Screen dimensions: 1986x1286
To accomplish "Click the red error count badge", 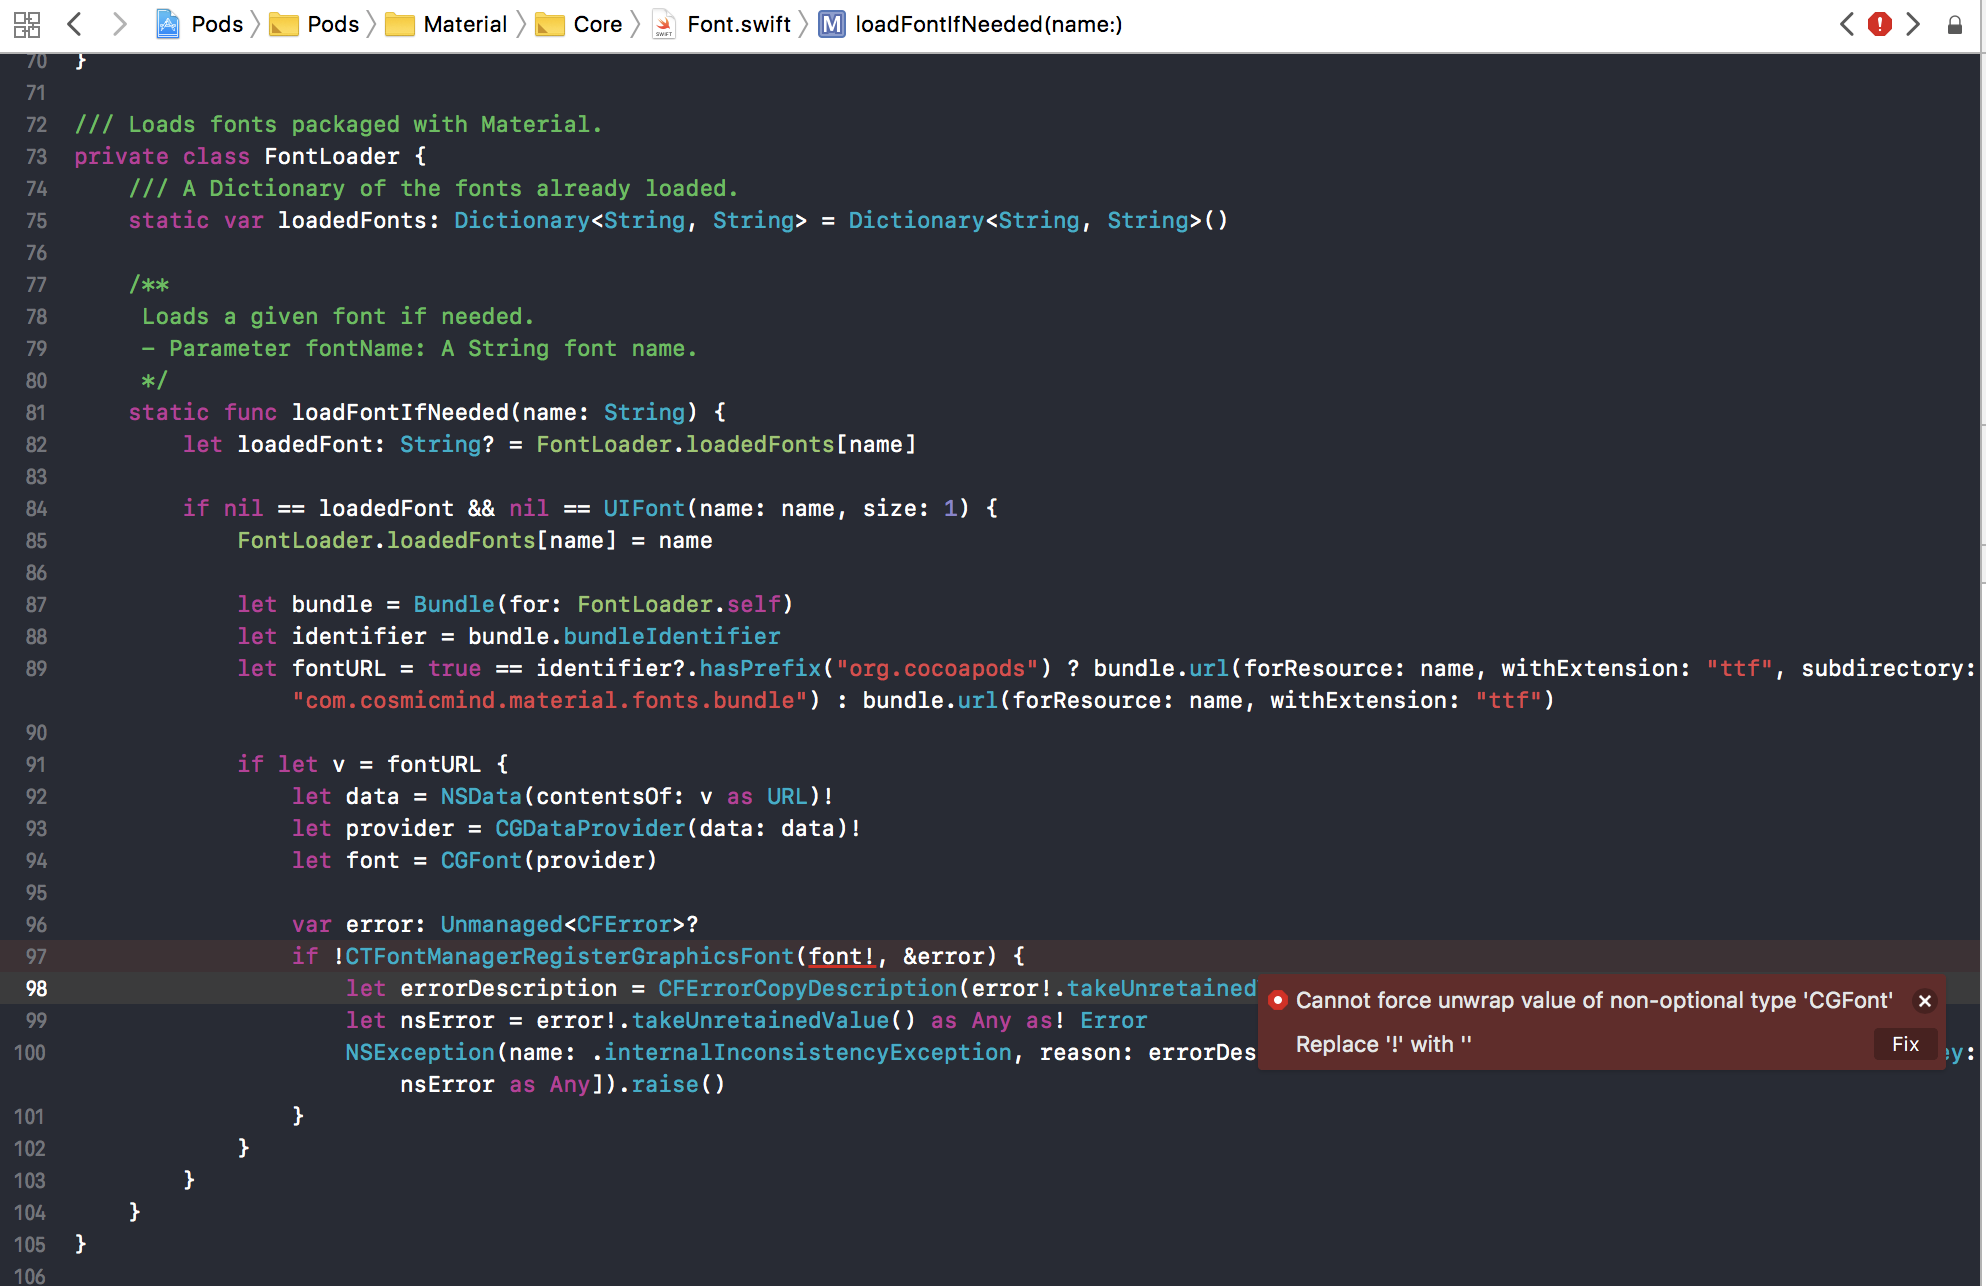I will click(1880, 24).
